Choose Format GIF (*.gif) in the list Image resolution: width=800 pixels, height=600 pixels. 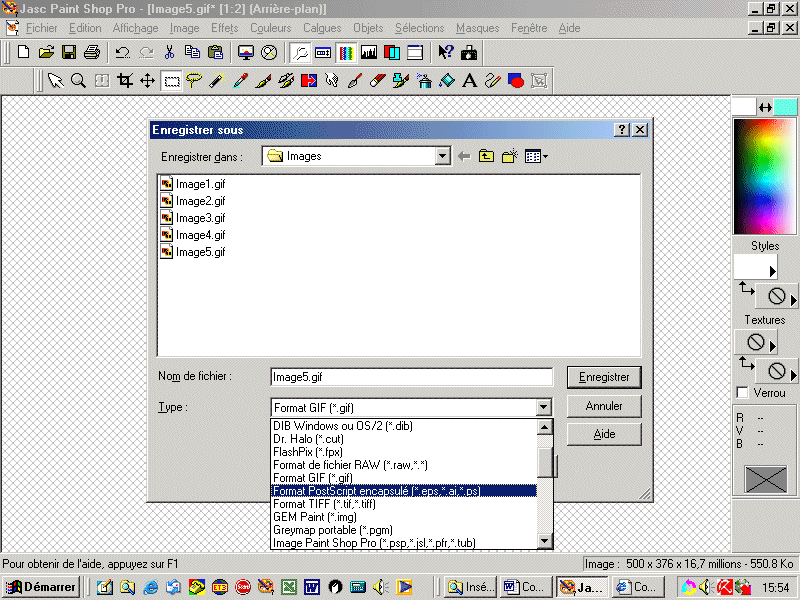[x=404, y=478]
